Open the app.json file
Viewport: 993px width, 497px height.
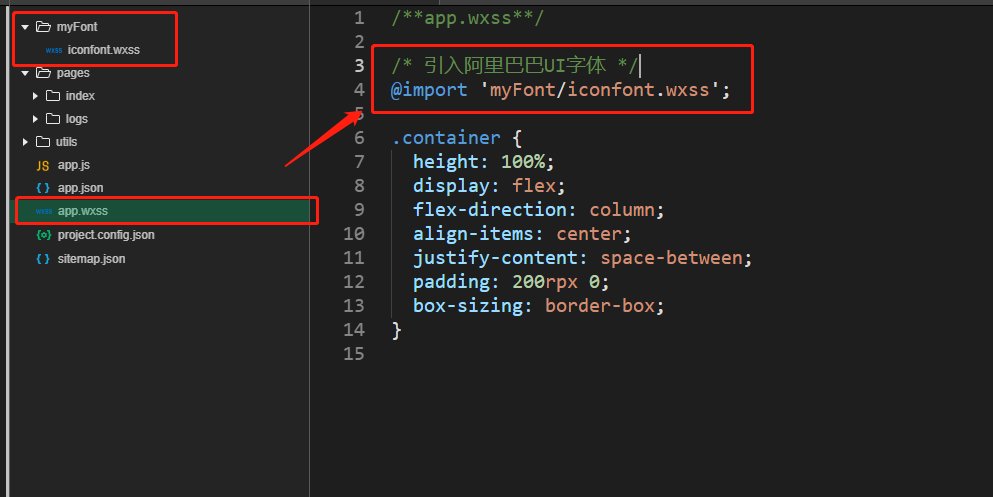80,188
